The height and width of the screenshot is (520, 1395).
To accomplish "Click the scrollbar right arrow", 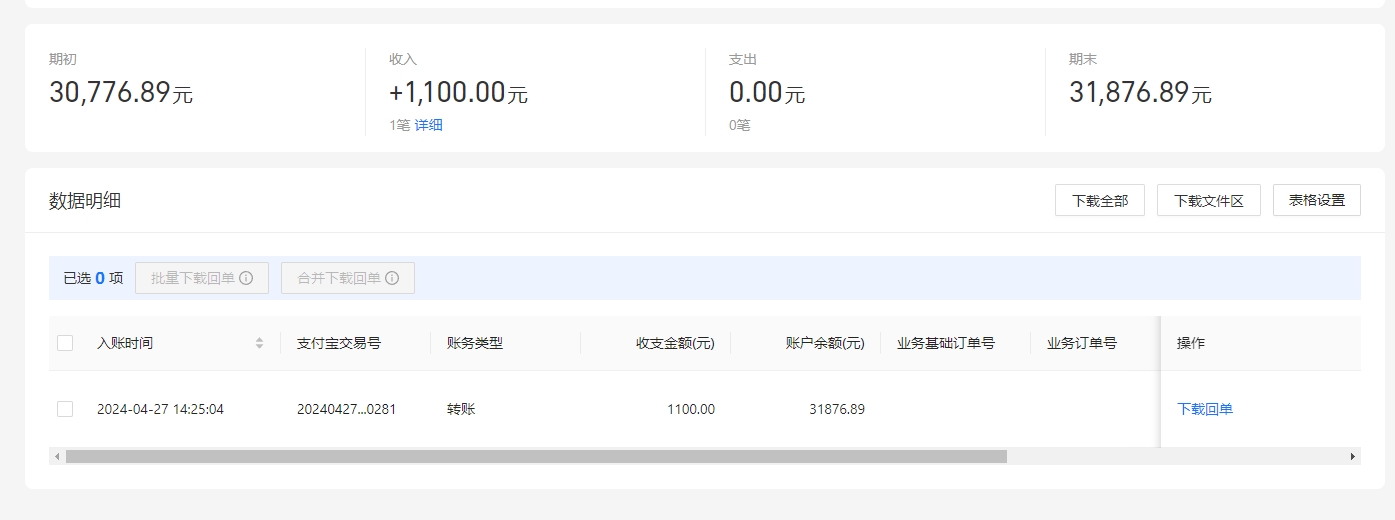I will tap(1353, 456).
